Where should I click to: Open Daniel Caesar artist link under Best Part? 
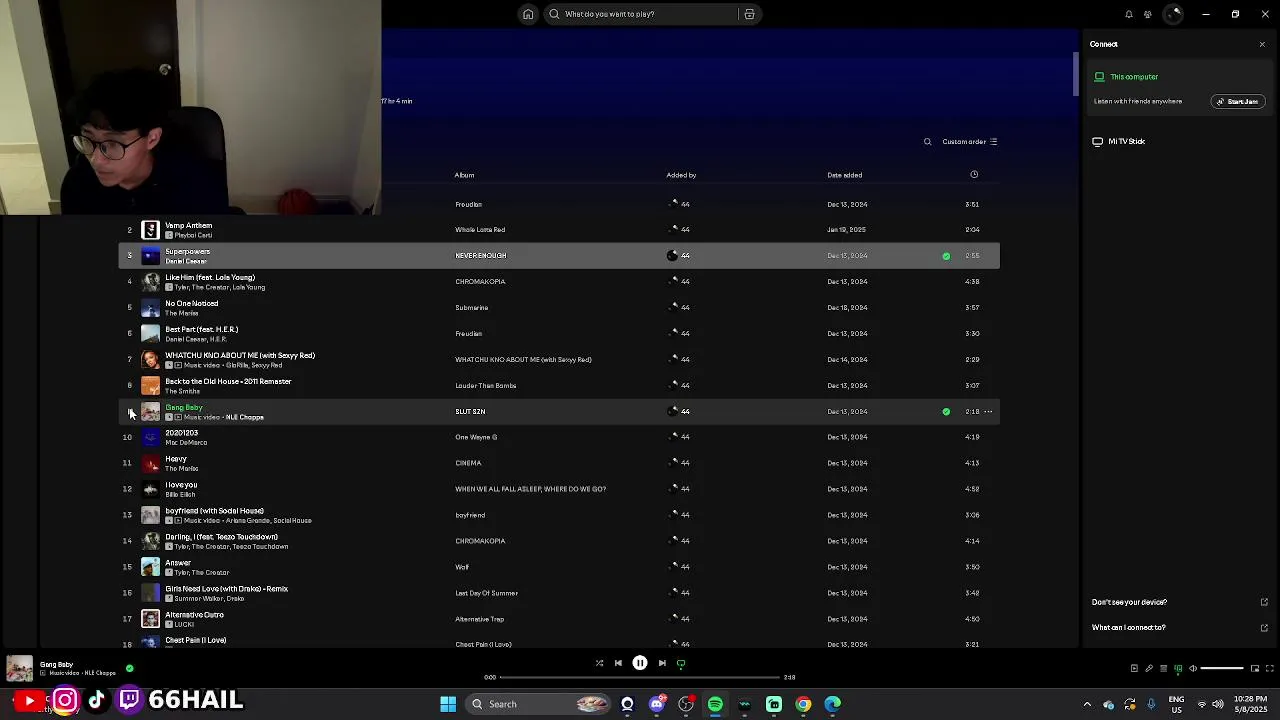point(185,339)
